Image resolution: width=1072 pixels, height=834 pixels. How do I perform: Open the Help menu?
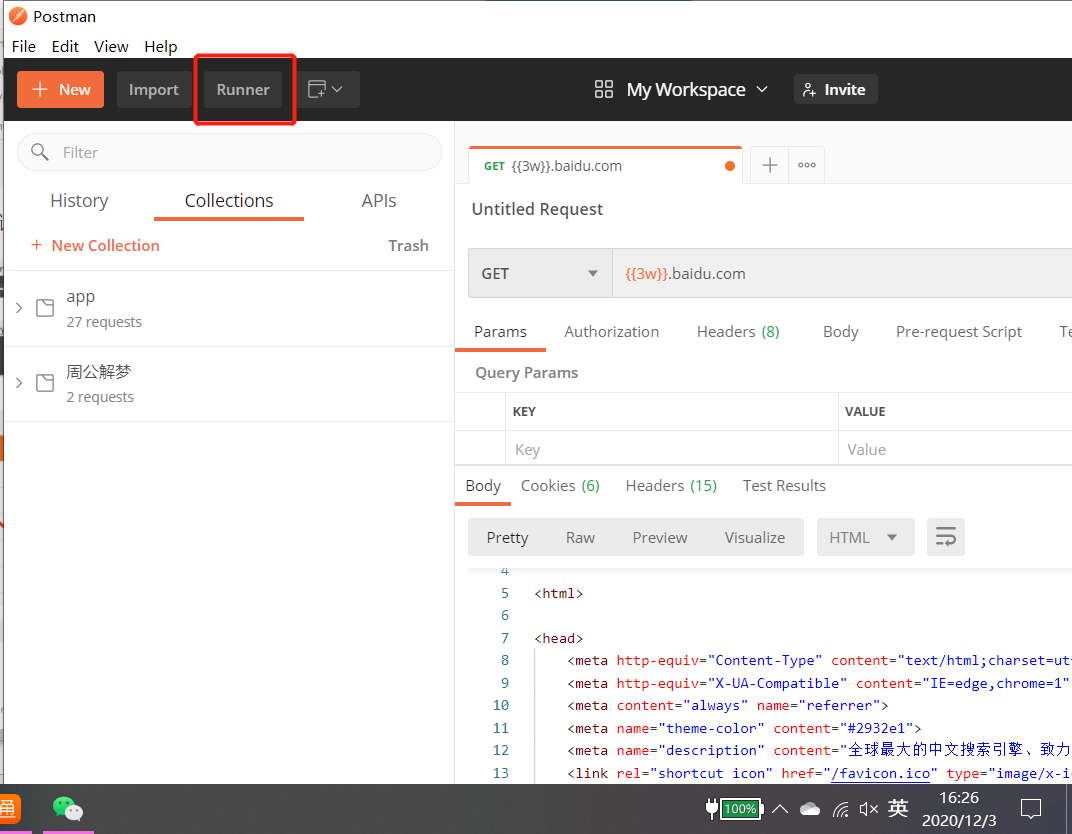[x=161, y=46]
